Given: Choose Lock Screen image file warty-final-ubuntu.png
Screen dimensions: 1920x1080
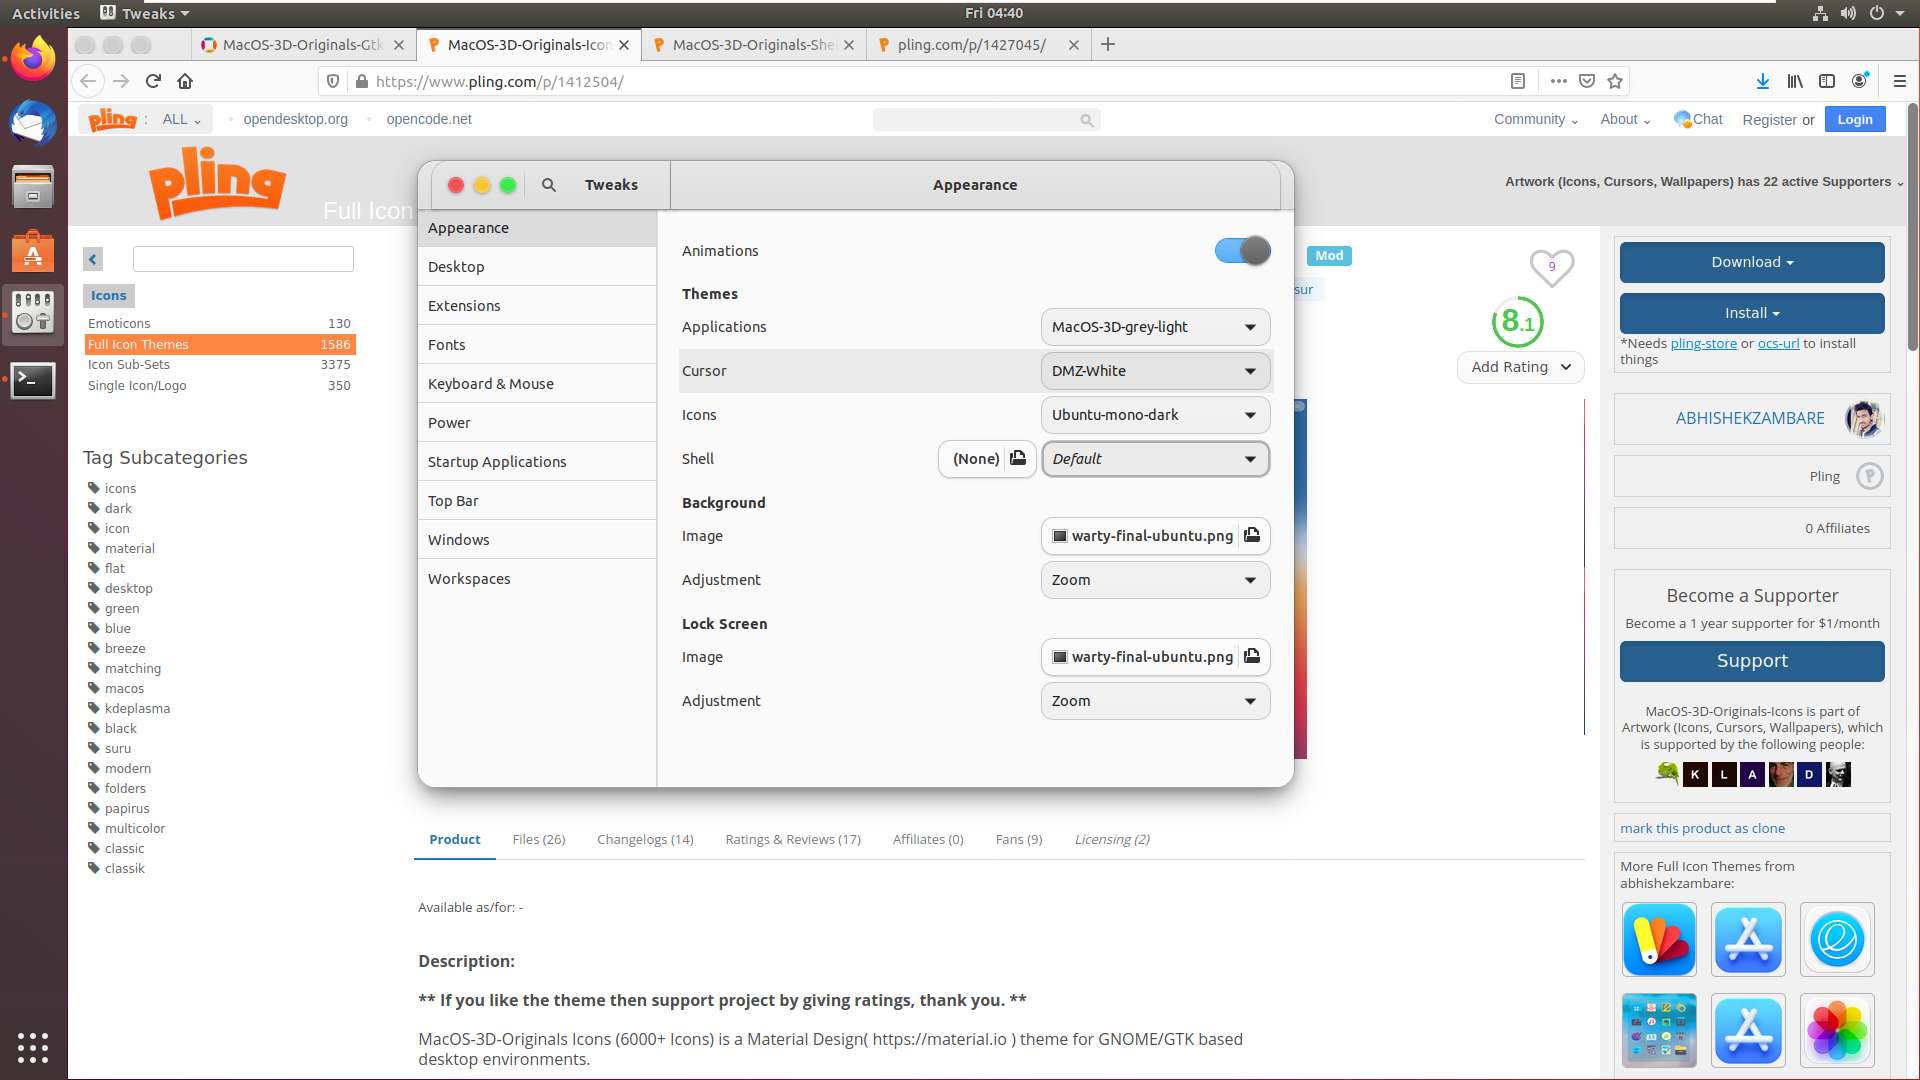Looking at the screenshot, I should [1155, 657].
